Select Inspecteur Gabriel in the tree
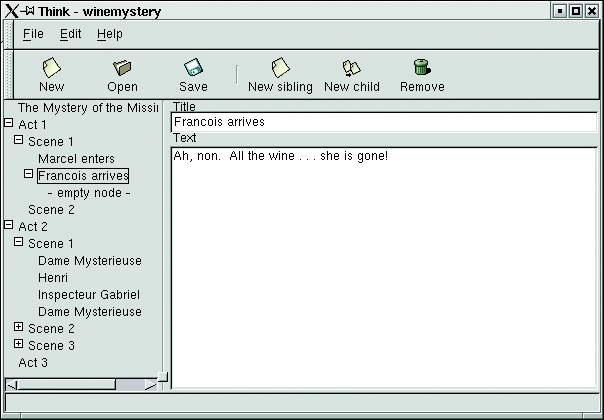 coord(88,294)
